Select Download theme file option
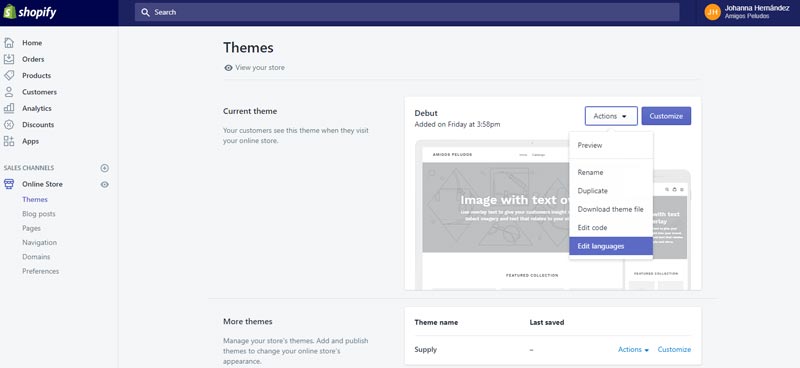The height and width of the screenshot is (368, 800). (x=611, y=209)
